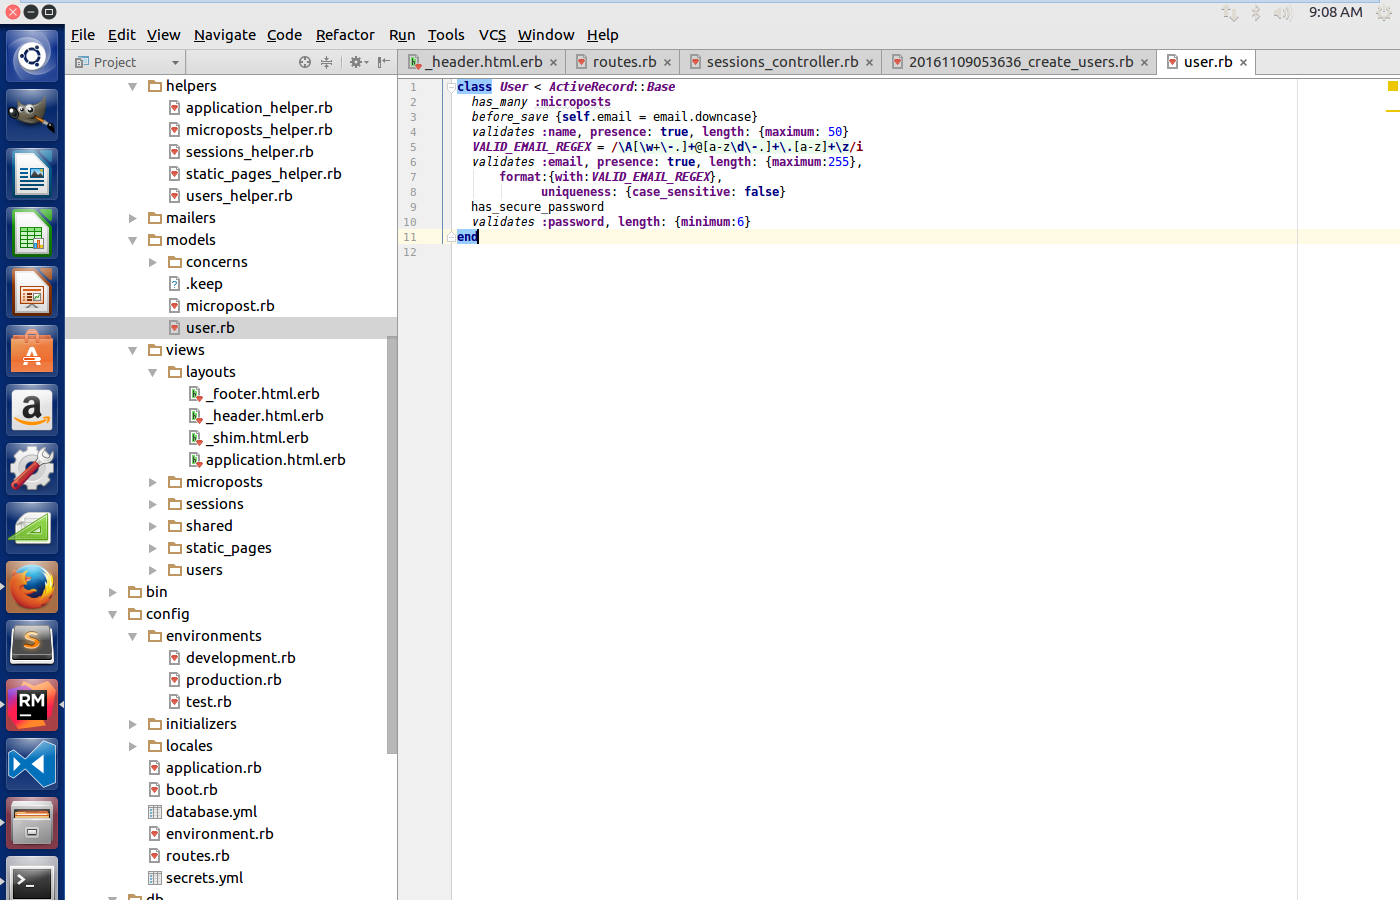Open the system session gear menu

coord(1384,13)
